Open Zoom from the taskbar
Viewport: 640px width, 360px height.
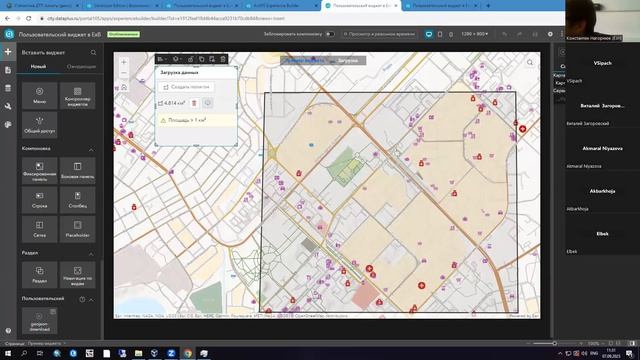pyautogui.click(x=171, y=353)
